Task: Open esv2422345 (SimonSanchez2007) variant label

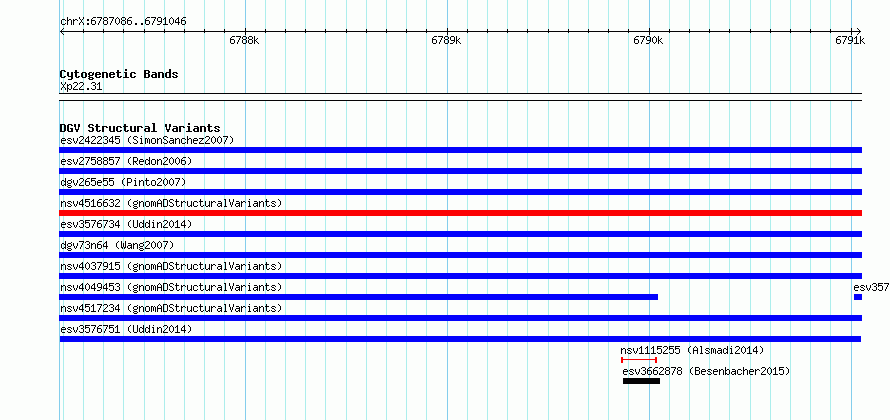Action: [x=147, y=140]
